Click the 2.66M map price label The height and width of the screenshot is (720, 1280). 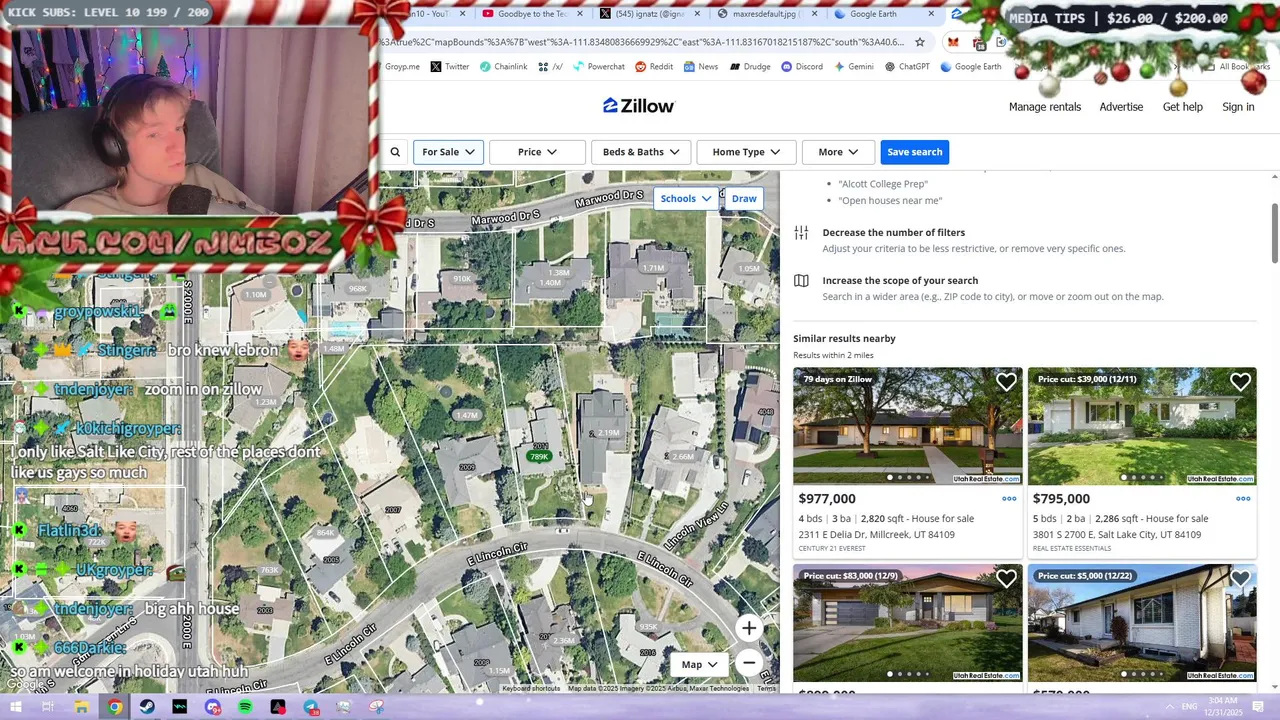pos(683,457)
